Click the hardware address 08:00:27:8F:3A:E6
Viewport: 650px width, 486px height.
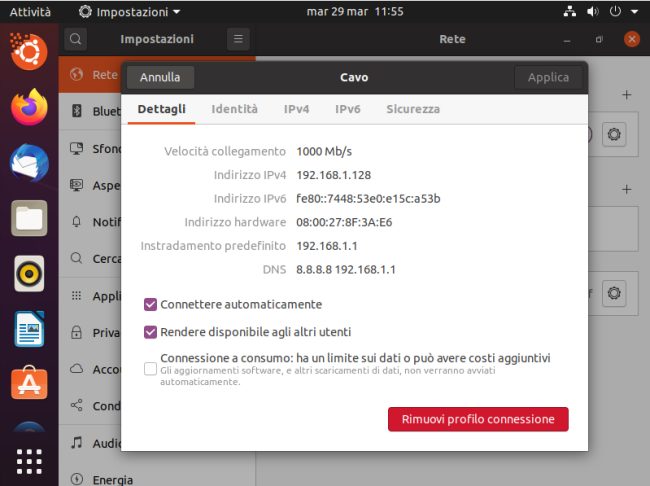pyautogui.click(x=344, y=222)
